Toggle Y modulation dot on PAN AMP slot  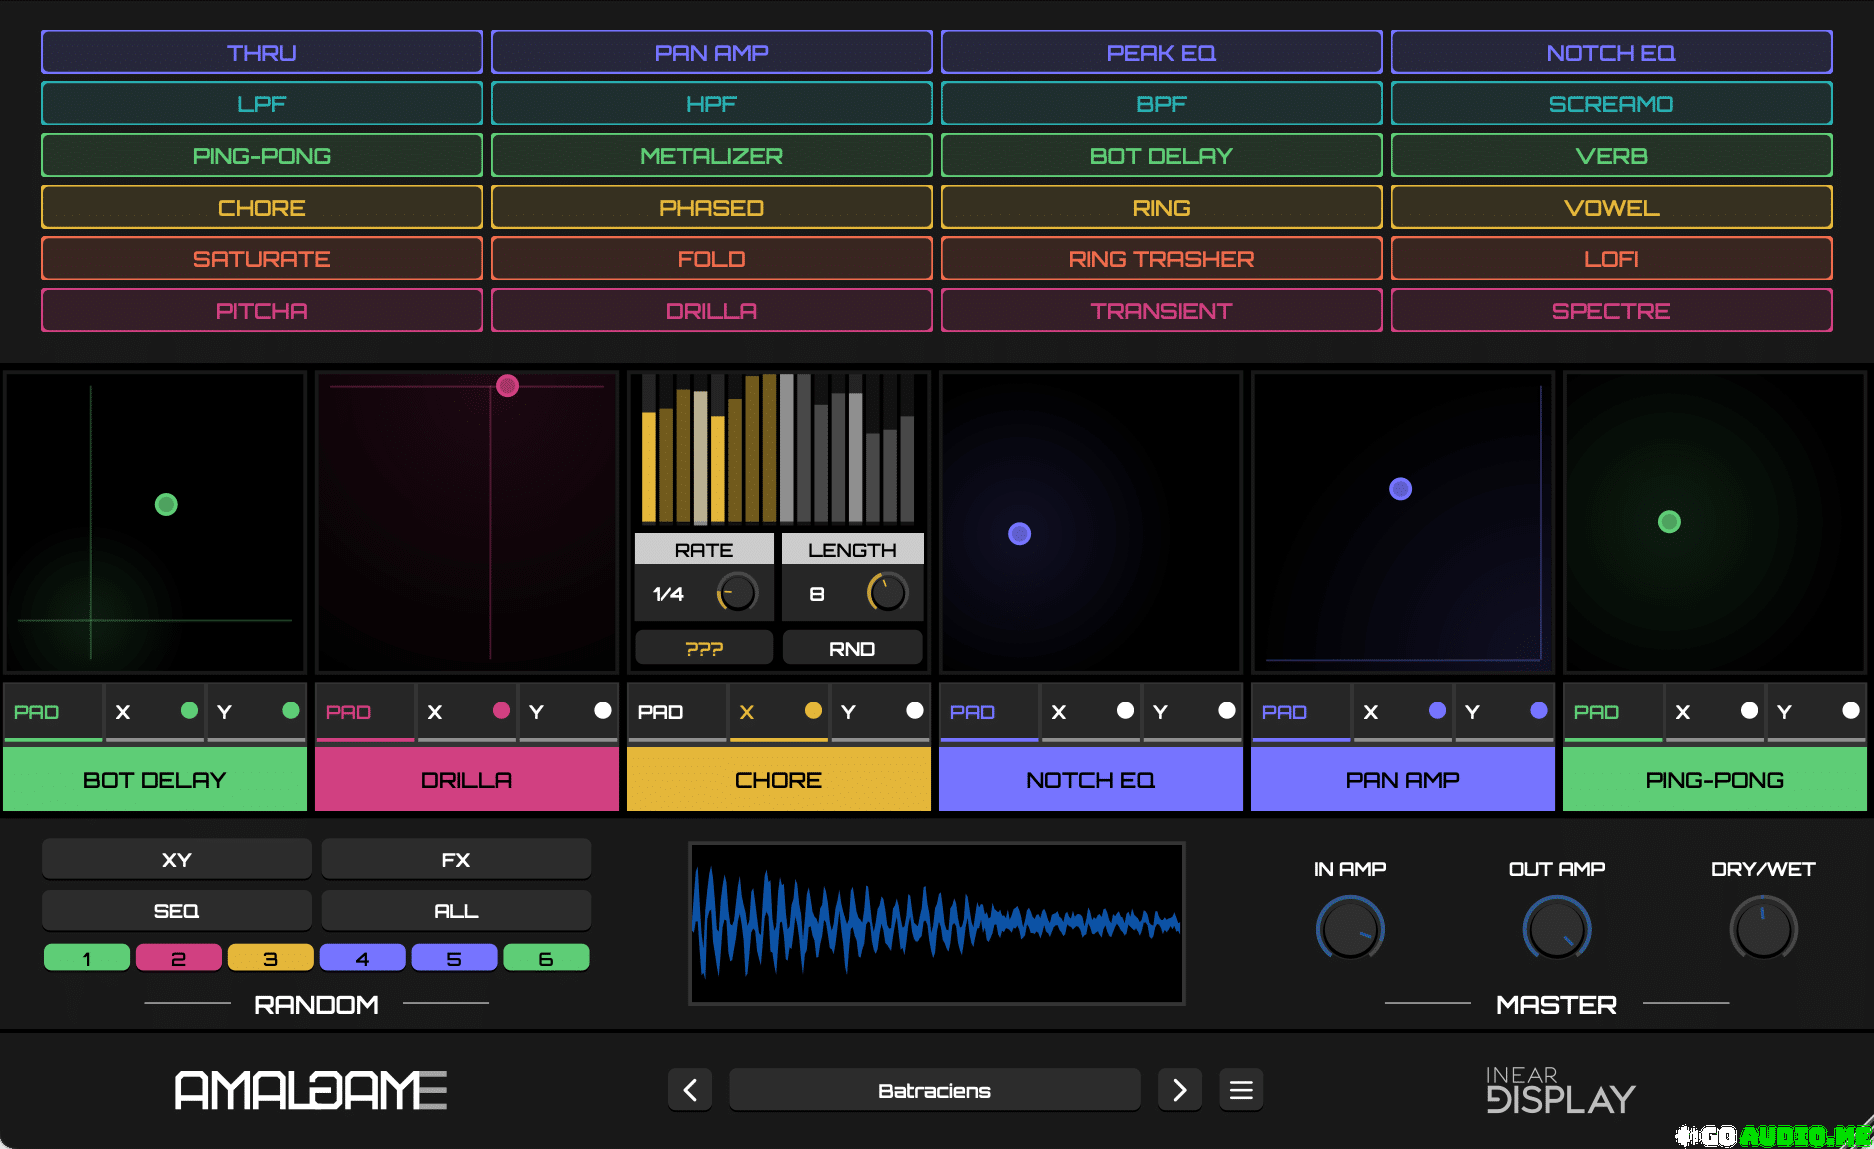pyautogui.click(x=1539, y=710)
